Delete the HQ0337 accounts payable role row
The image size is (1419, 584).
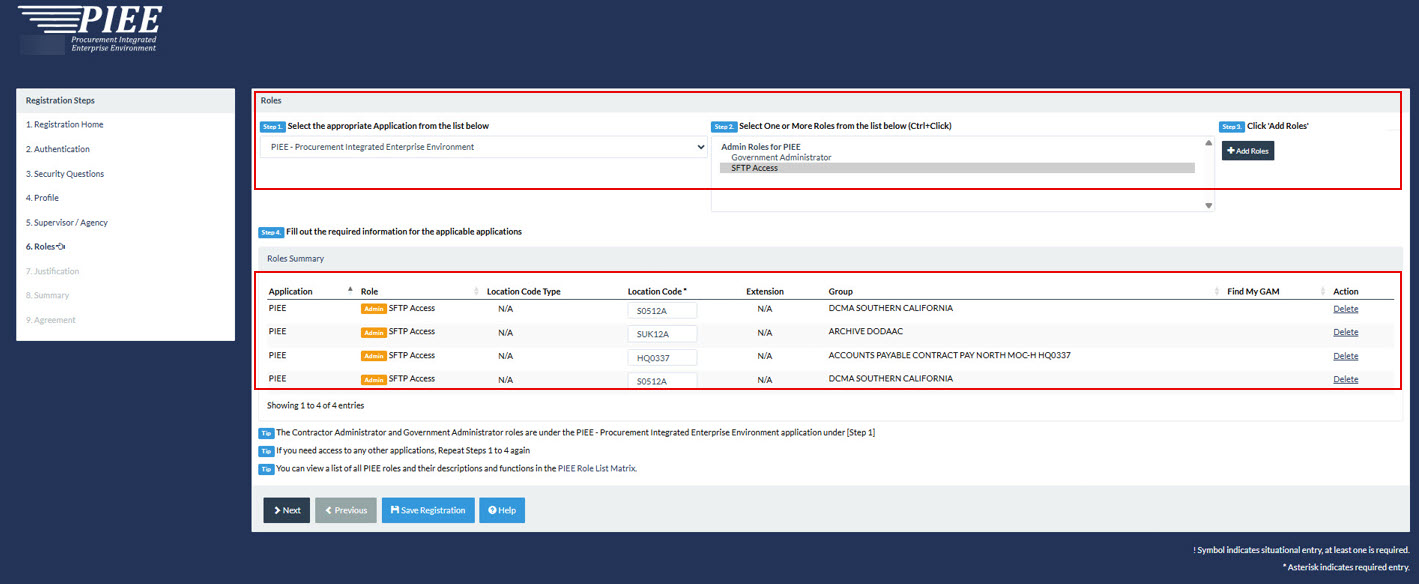click(x=1346, y=356)
